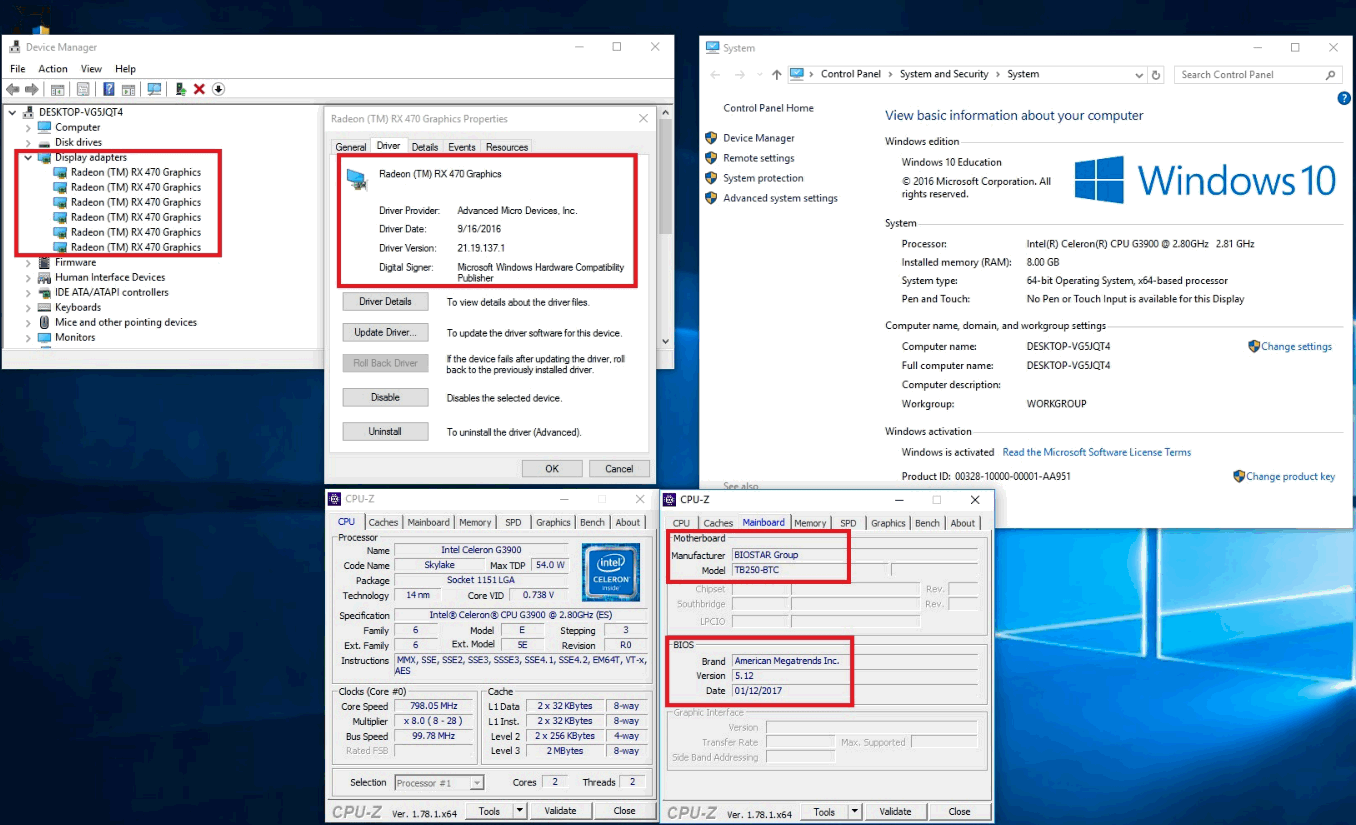Image resolution: width=1356 pixels, height=825 pixels.
Task: Click Back arrow in System window
Action: pos(714,75)
